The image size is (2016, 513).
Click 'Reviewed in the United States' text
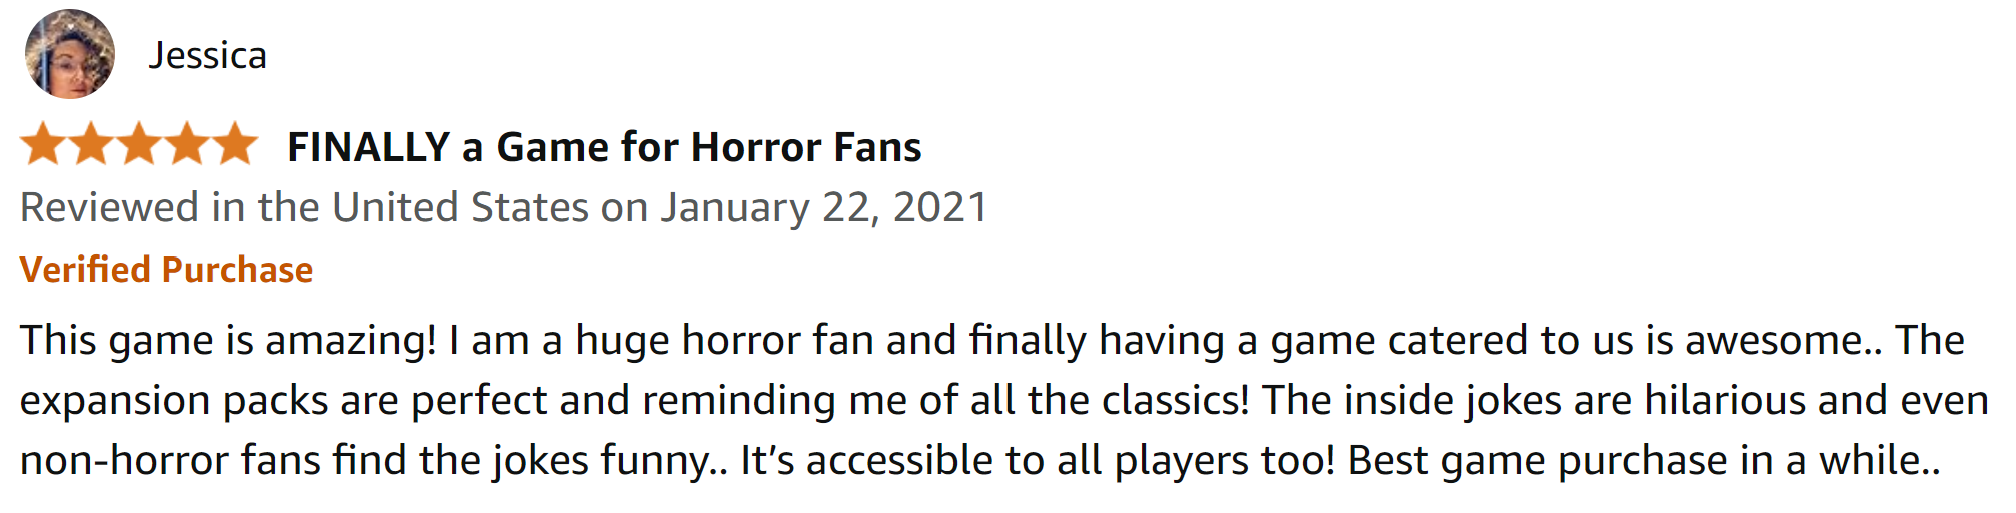pyautogui.click(x=304, y=208)
